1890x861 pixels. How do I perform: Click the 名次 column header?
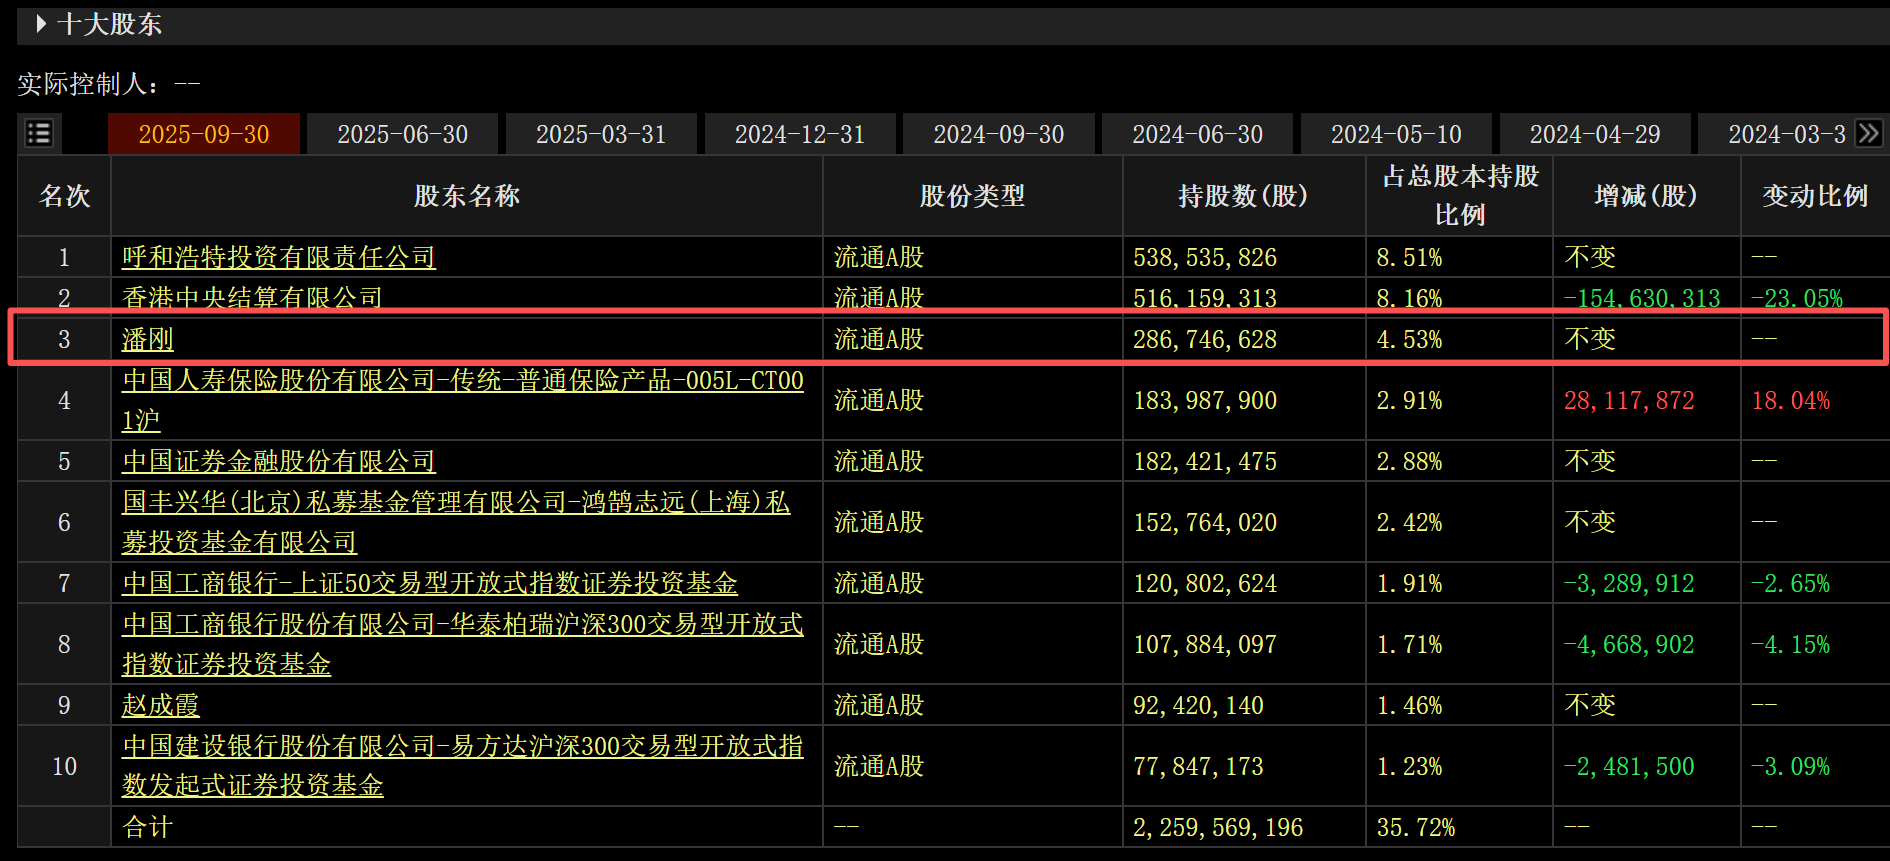pos(65,196)
